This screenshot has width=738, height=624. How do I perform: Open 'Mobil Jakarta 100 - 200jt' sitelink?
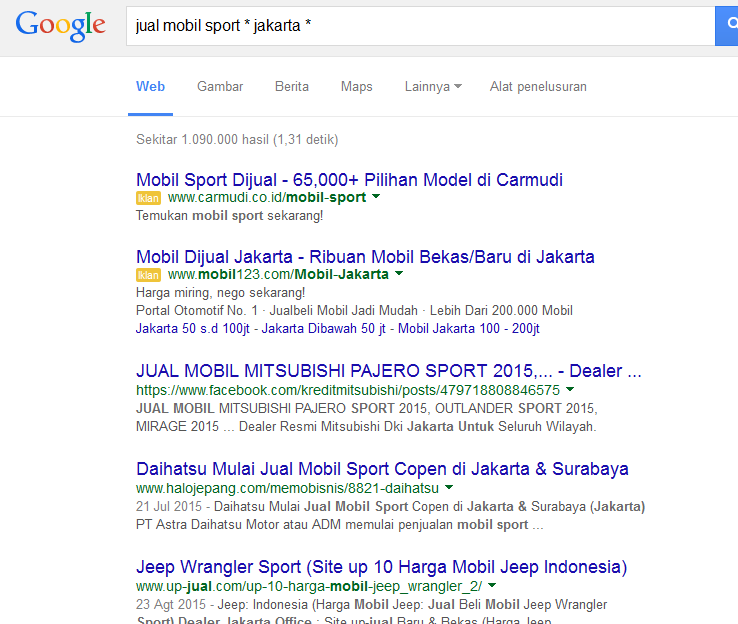[x=469, y=328]
